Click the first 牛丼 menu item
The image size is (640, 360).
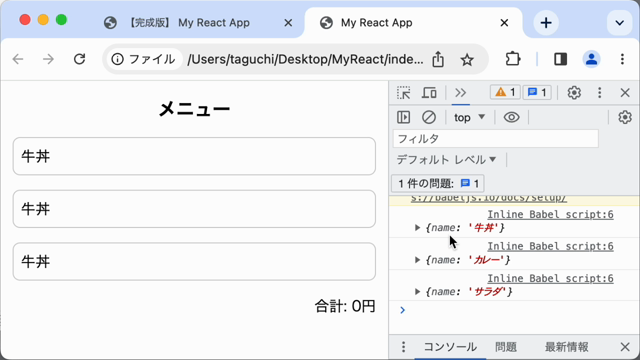194,156
